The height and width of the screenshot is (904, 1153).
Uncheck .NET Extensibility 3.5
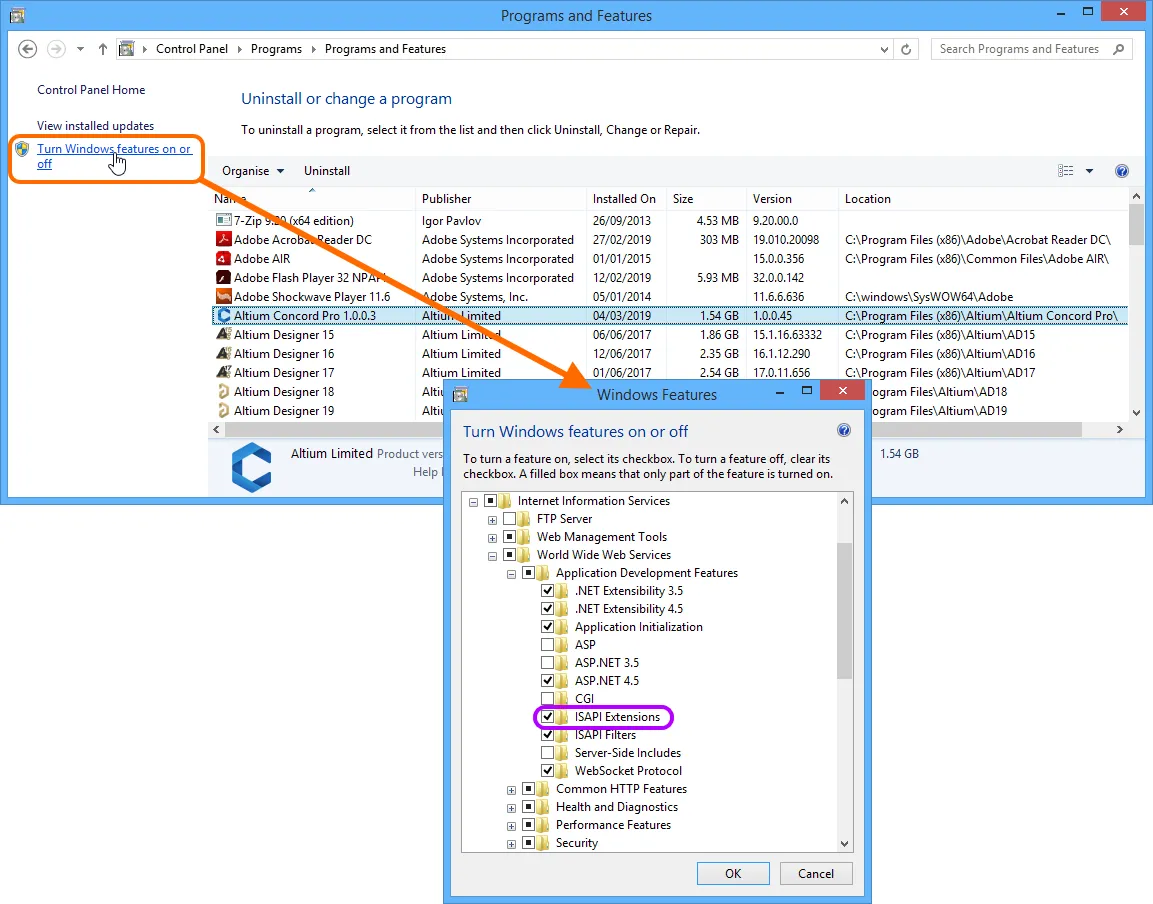547,591
